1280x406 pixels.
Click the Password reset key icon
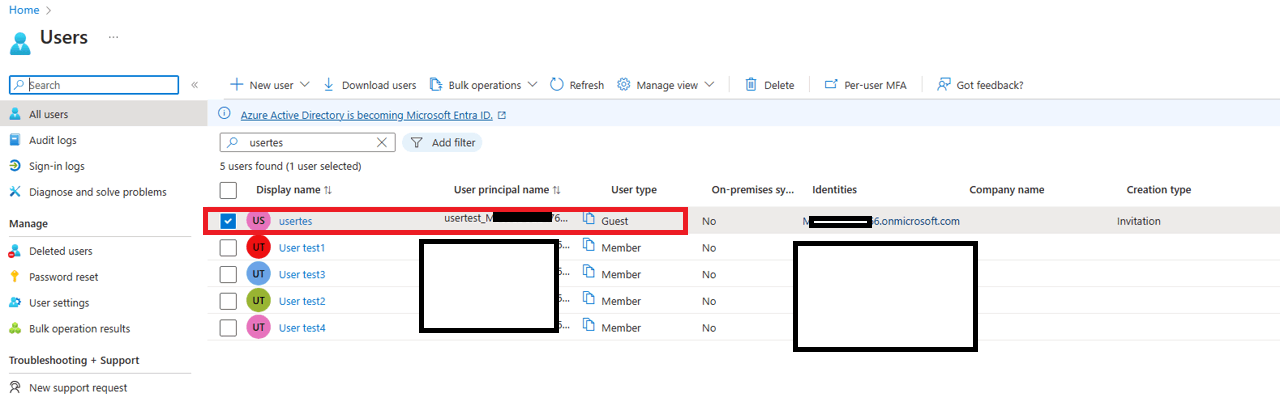pyautogui.click(x=15, y=277)
